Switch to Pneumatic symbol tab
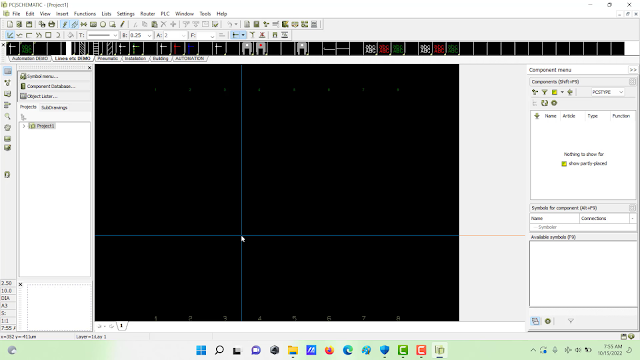Screen dimensions: 640x360 (108, 58)
